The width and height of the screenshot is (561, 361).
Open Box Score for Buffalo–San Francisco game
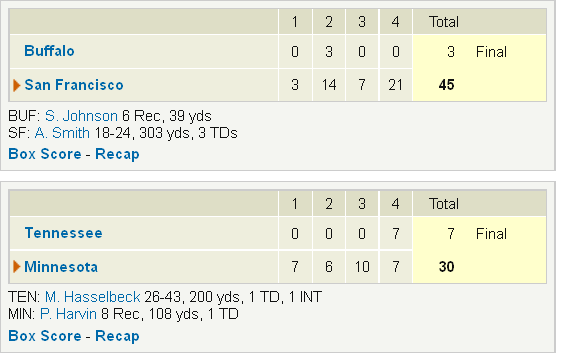coord(45,154)
